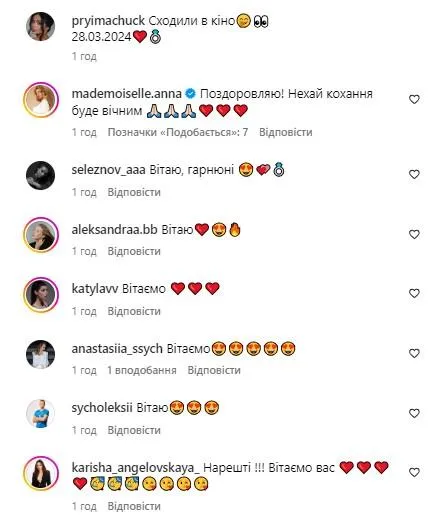Click «Відповісти» under sycholeksii's comment
This screenshot has width=444, height=515.
(134, 430)
